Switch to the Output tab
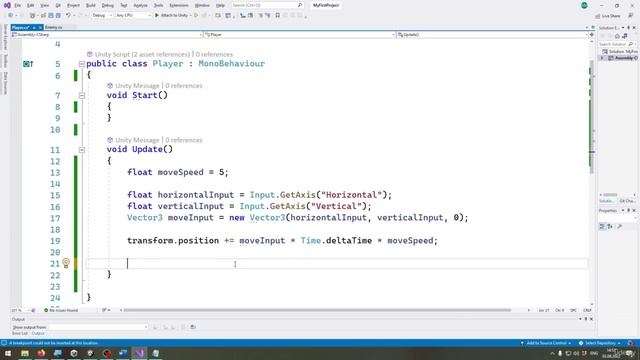 pos(38,333)
